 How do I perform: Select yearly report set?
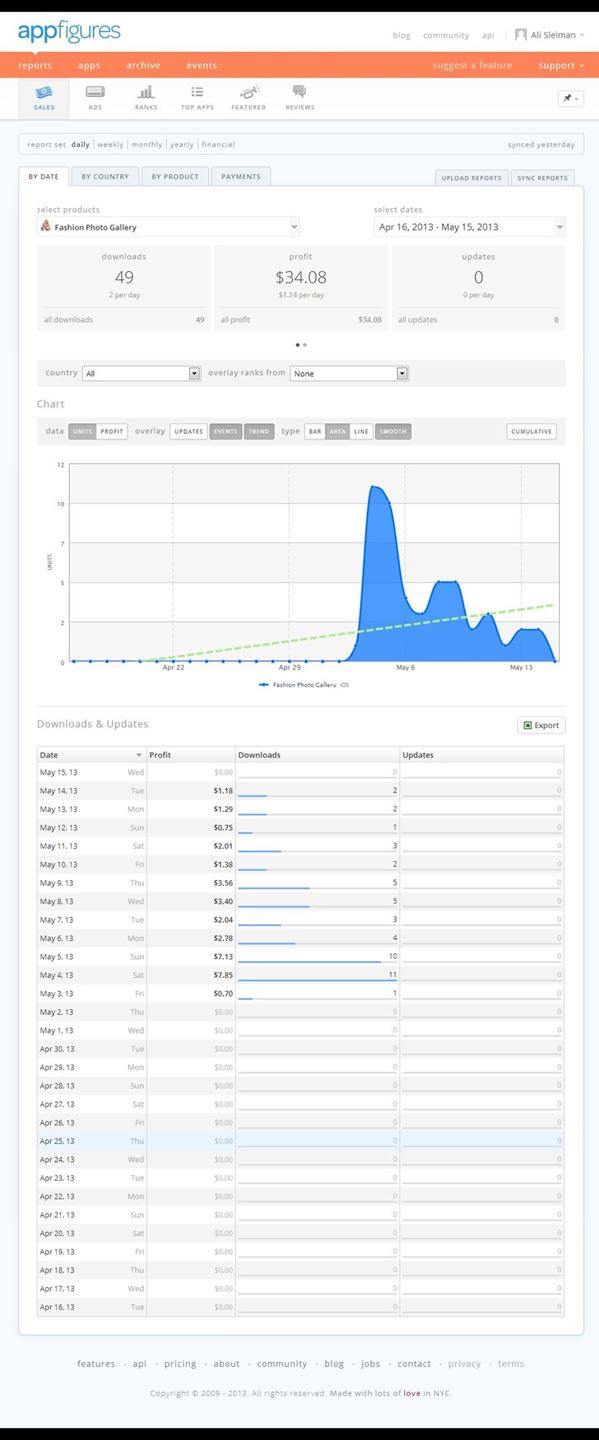(x=182, y=144)
